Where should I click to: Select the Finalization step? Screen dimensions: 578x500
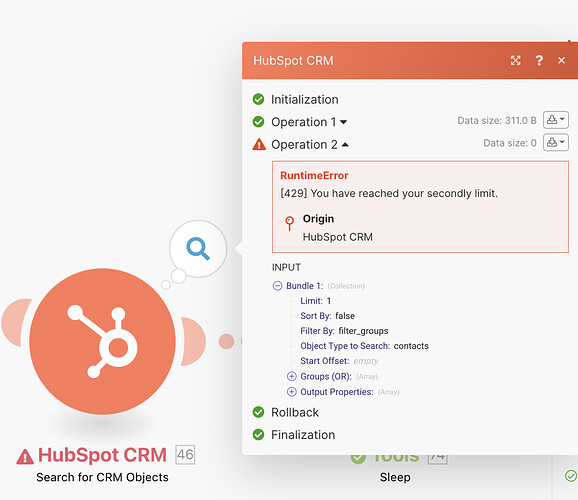pos(303,435)
